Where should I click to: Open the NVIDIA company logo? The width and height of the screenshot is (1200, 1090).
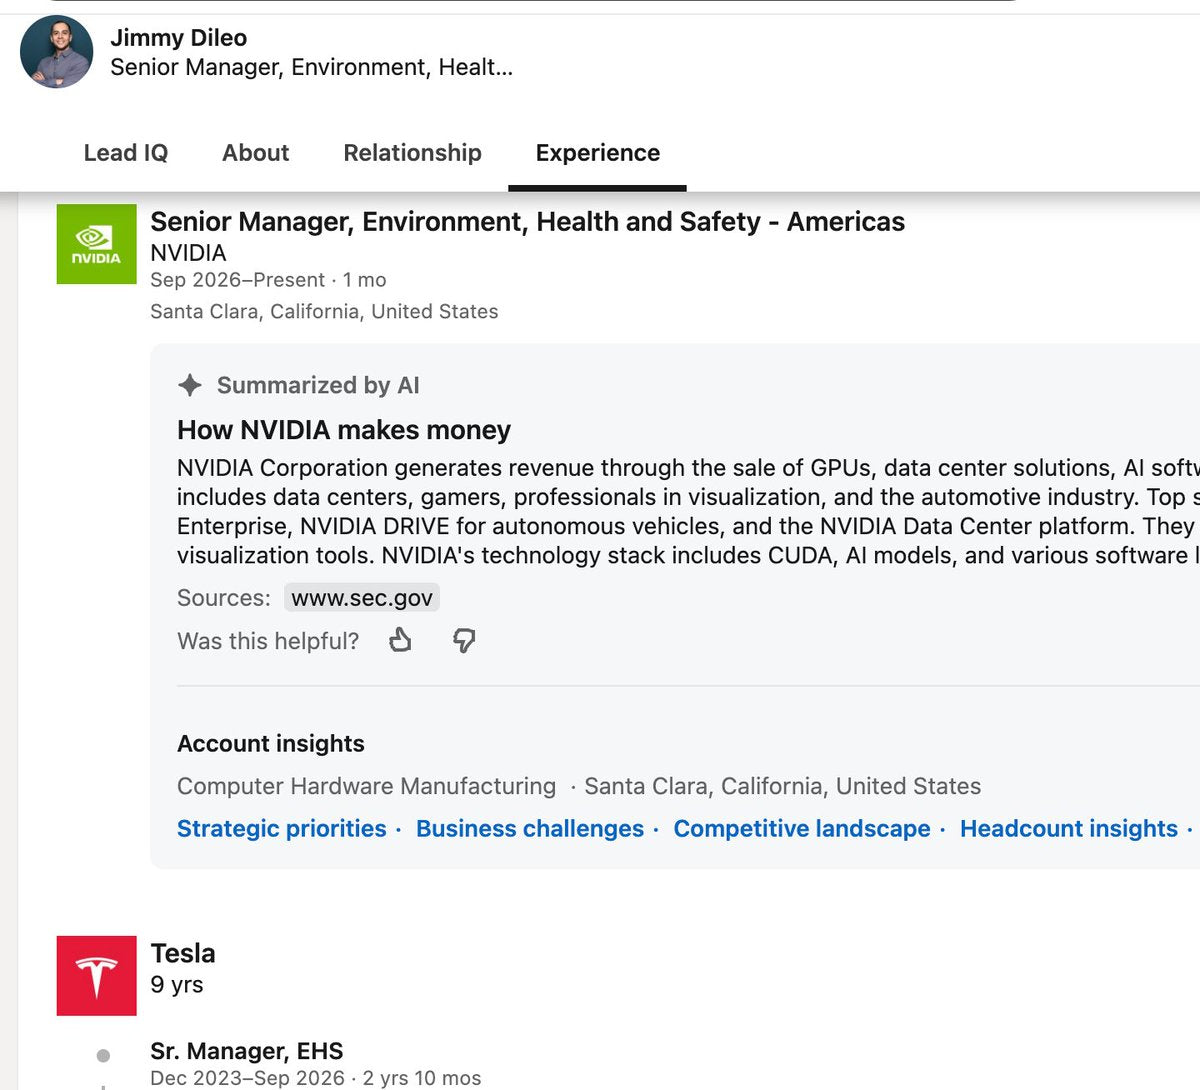(x=96, y=244)
